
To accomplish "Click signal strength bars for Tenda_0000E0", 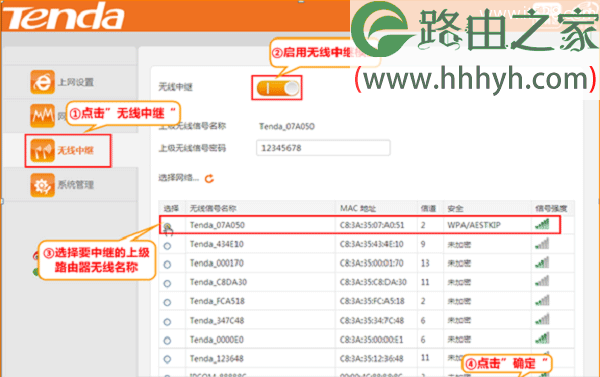I will (542, 338).
